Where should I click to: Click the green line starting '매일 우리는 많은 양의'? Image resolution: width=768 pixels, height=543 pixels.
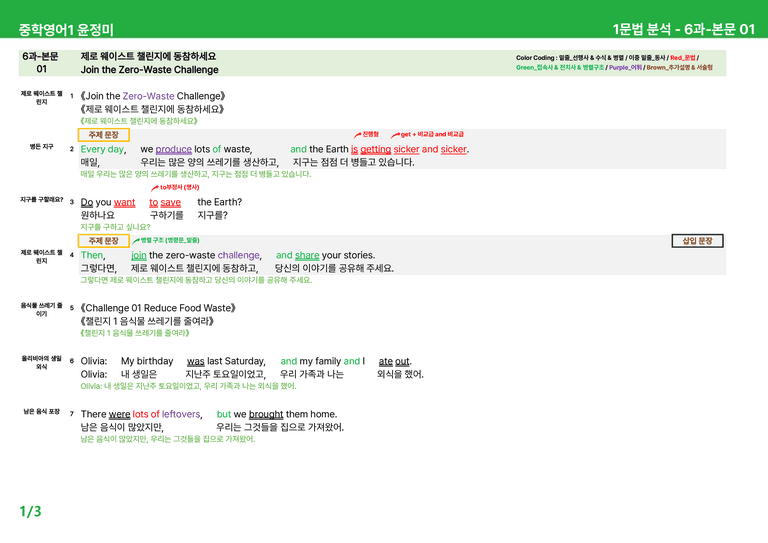click(195, 174)
